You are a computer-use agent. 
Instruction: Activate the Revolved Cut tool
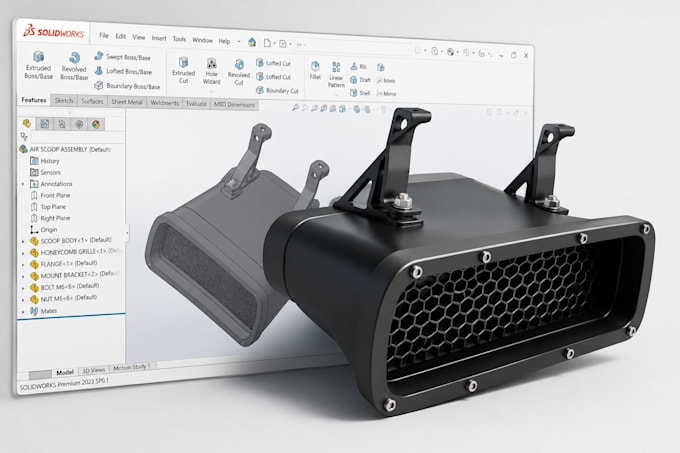239,72
